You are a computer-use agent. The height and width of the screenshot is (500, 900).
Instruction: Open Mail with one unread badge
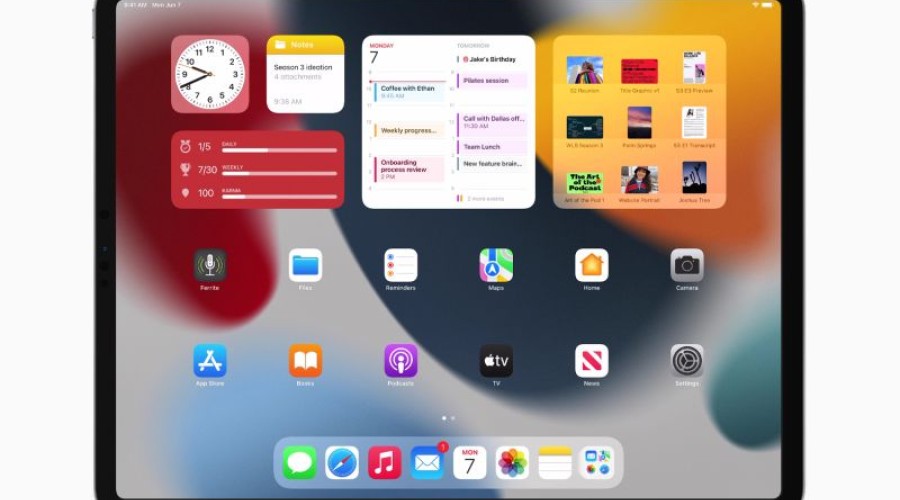(427, 463)
